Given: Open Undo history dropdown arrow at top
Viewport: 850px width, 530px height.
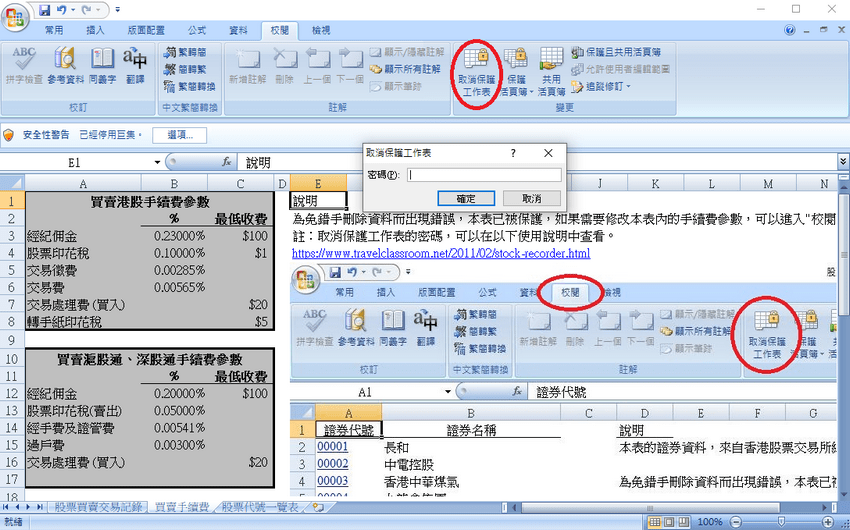Looking at the screenshot, I should coord(73,10).
